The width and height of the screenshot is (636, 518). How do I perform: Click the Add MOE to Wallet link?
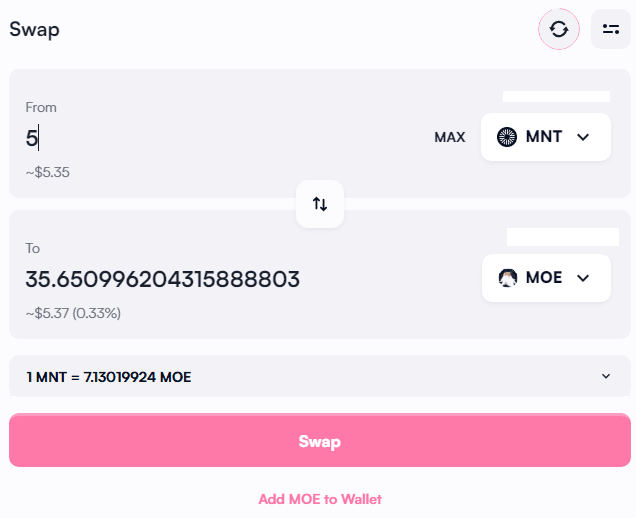tap(320, 499)
